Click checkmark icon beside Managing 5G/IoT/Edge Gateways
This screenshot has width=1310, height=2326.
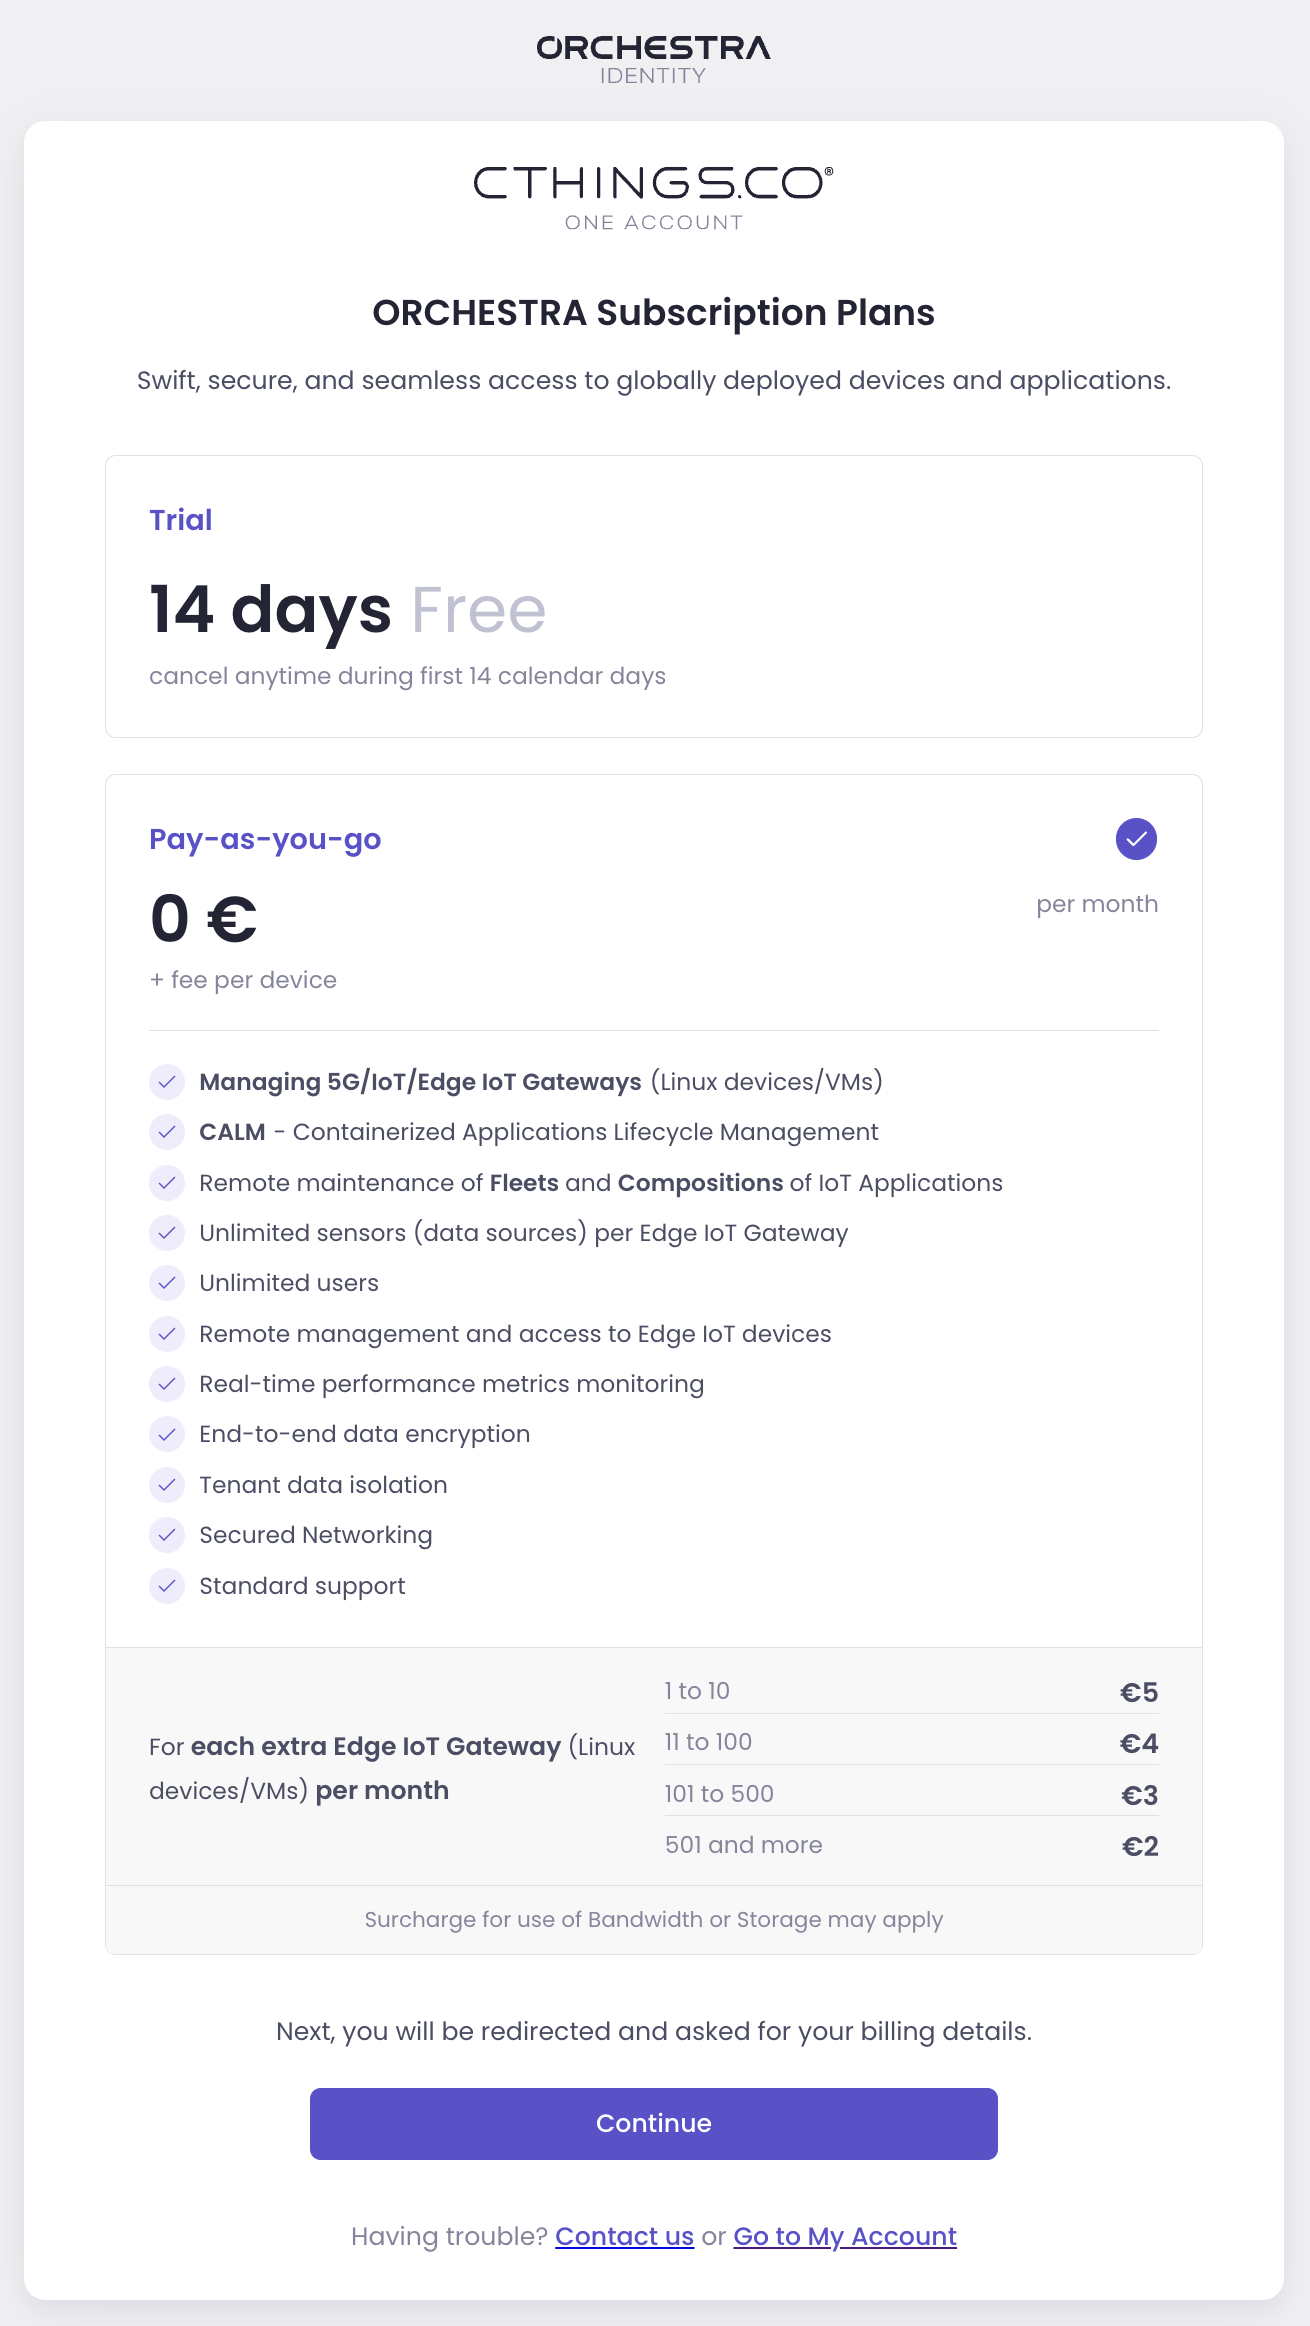tap(167, 1082)
